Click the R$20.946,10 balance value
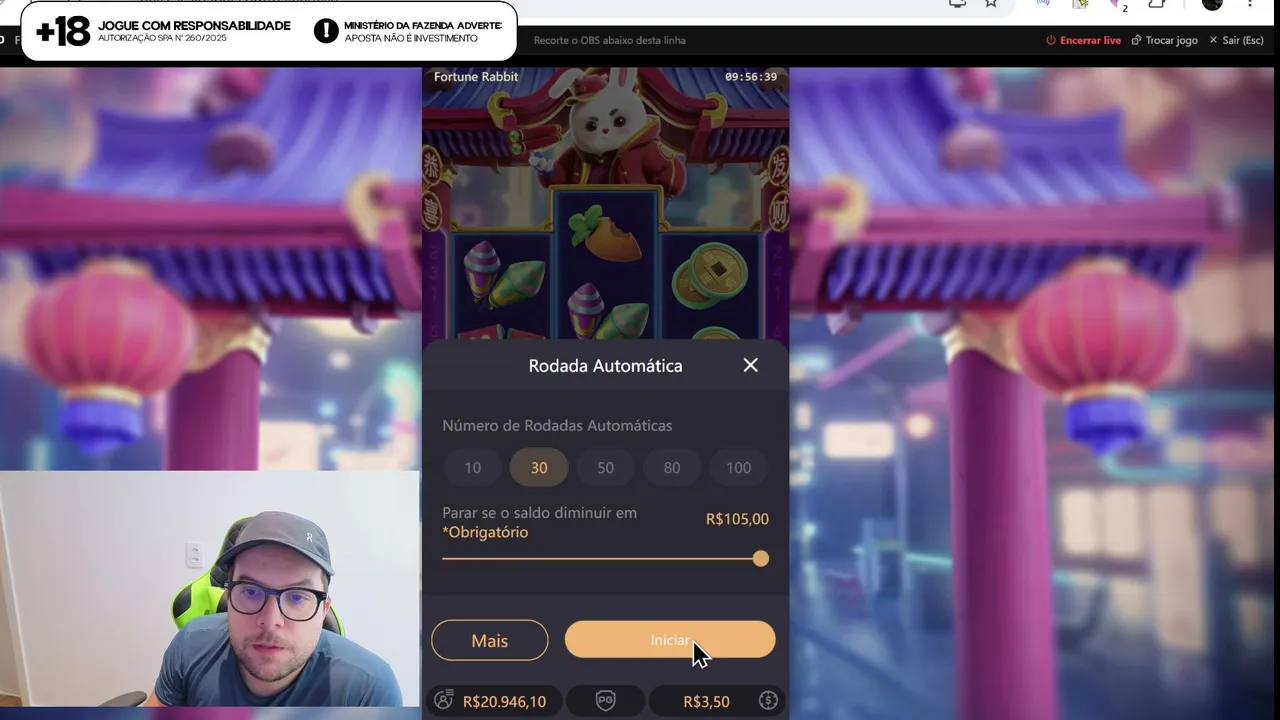1280x720 pixels. [x=504, y=702]
